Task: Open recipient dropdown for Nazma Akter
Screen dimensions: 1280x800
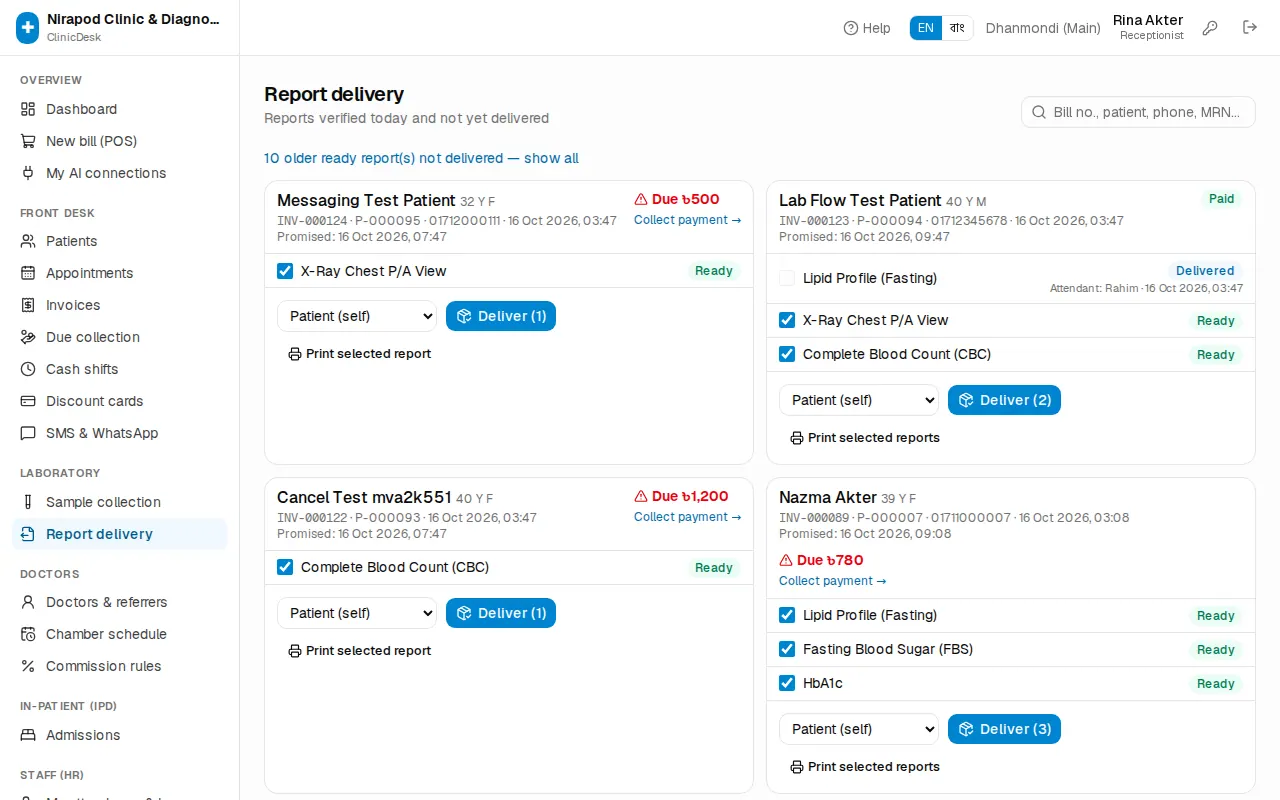Action: click(x=859, y=729)
